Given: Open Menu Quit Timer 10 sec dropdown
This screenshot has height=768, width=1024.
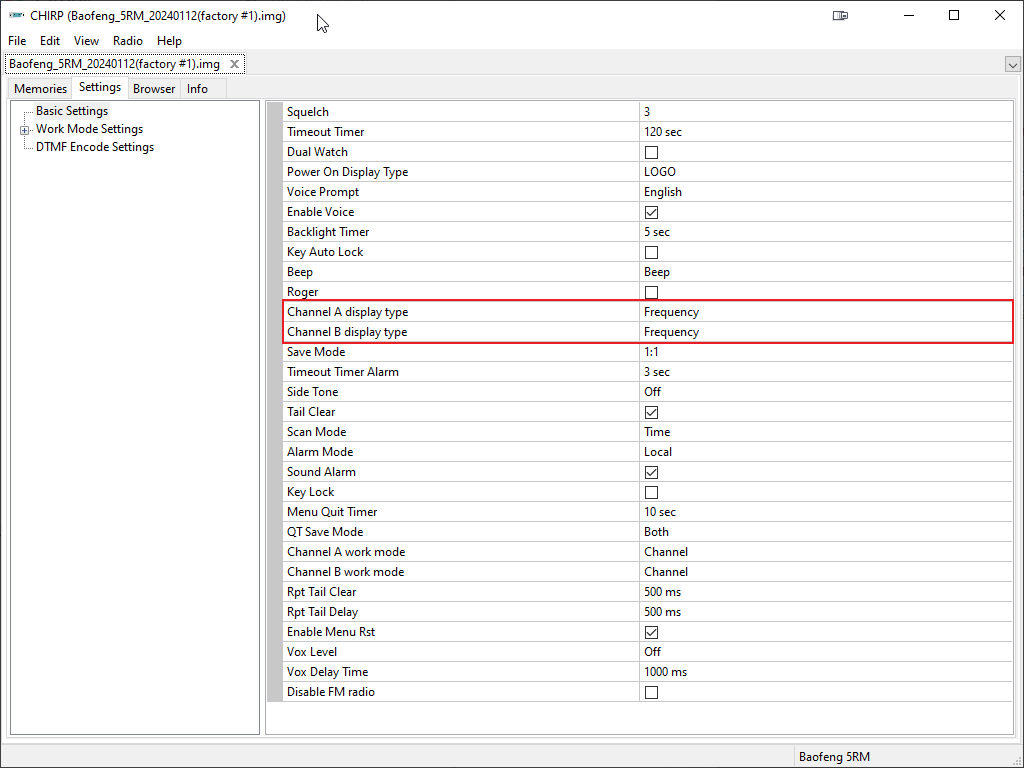Looking at the screenshot, I should tap(825, 512).
